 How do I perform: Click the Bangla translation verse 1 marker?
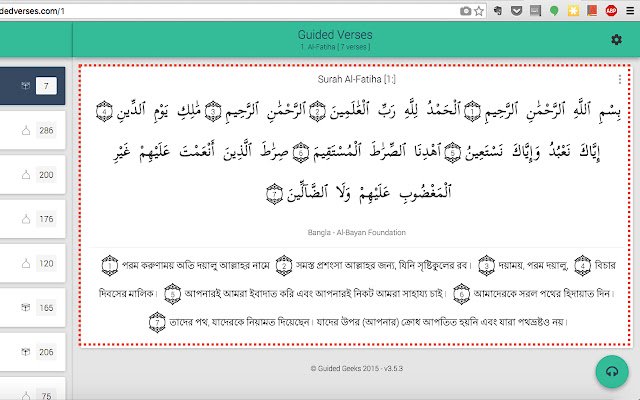[x=110, y=265]
